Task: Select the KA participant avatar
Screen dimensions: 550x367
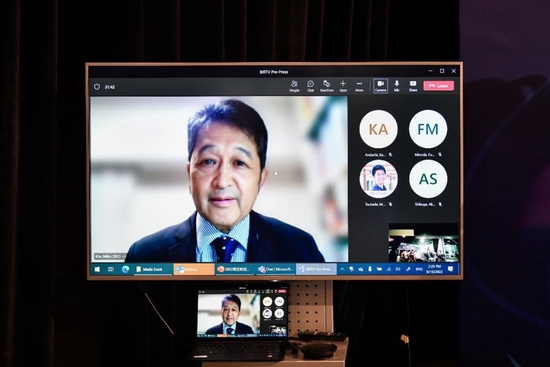Action: 378,129
